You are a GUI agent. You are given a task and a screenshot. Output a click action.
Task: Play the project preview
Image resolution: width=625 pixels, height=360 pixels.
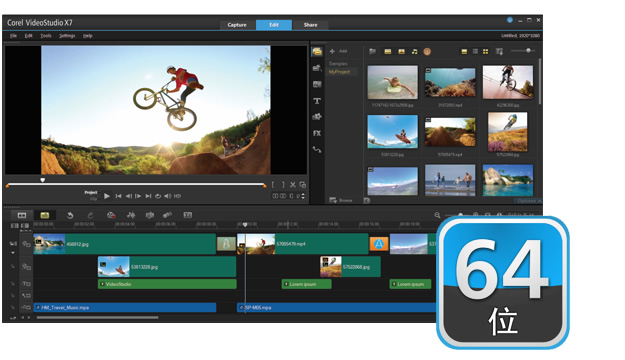pyautogui.click(x=107, y=196)
